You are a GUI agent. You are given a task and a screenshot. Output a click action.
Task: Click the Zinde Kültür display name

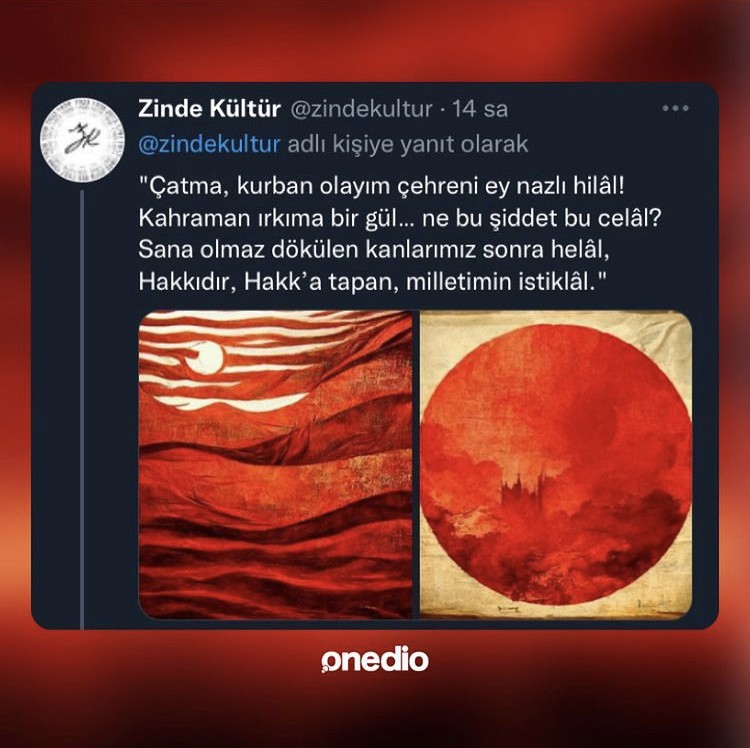(x=209, y=109)
